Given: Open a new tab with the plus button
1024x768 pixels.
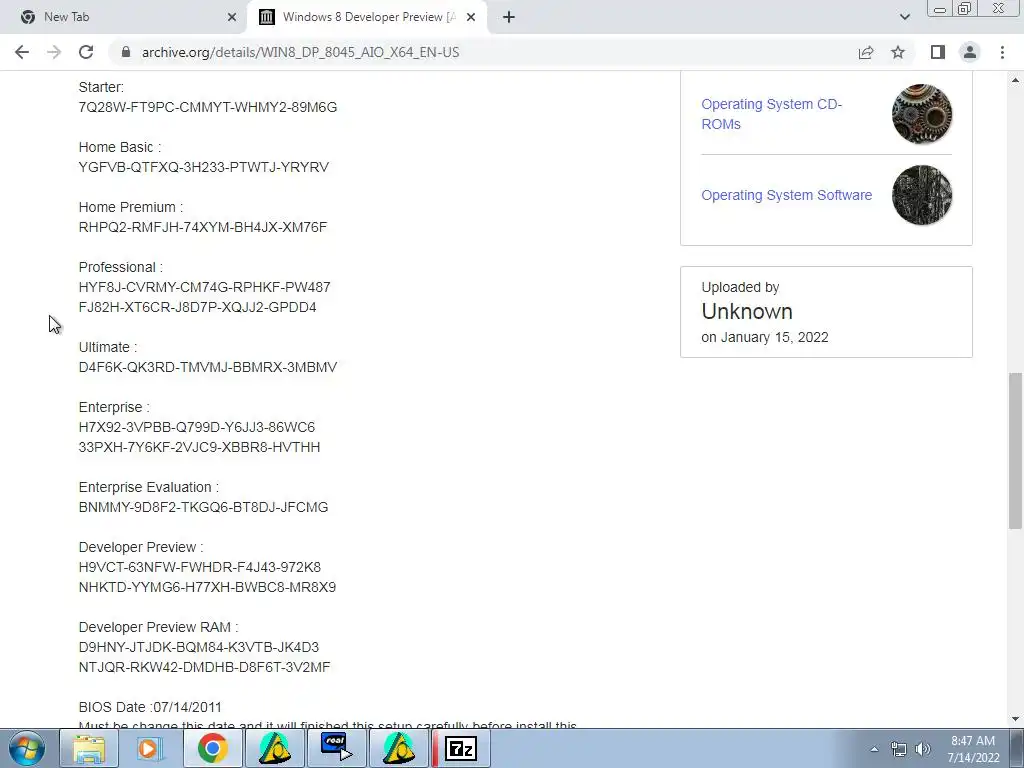Looking at the screenshot, I should (509, 17).
